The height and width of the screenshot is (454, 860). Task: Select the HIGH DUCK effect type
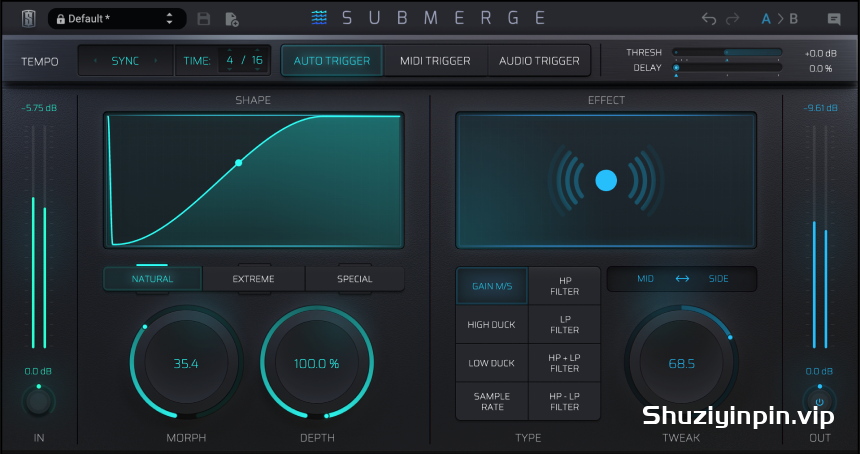(x=492, y=324)
